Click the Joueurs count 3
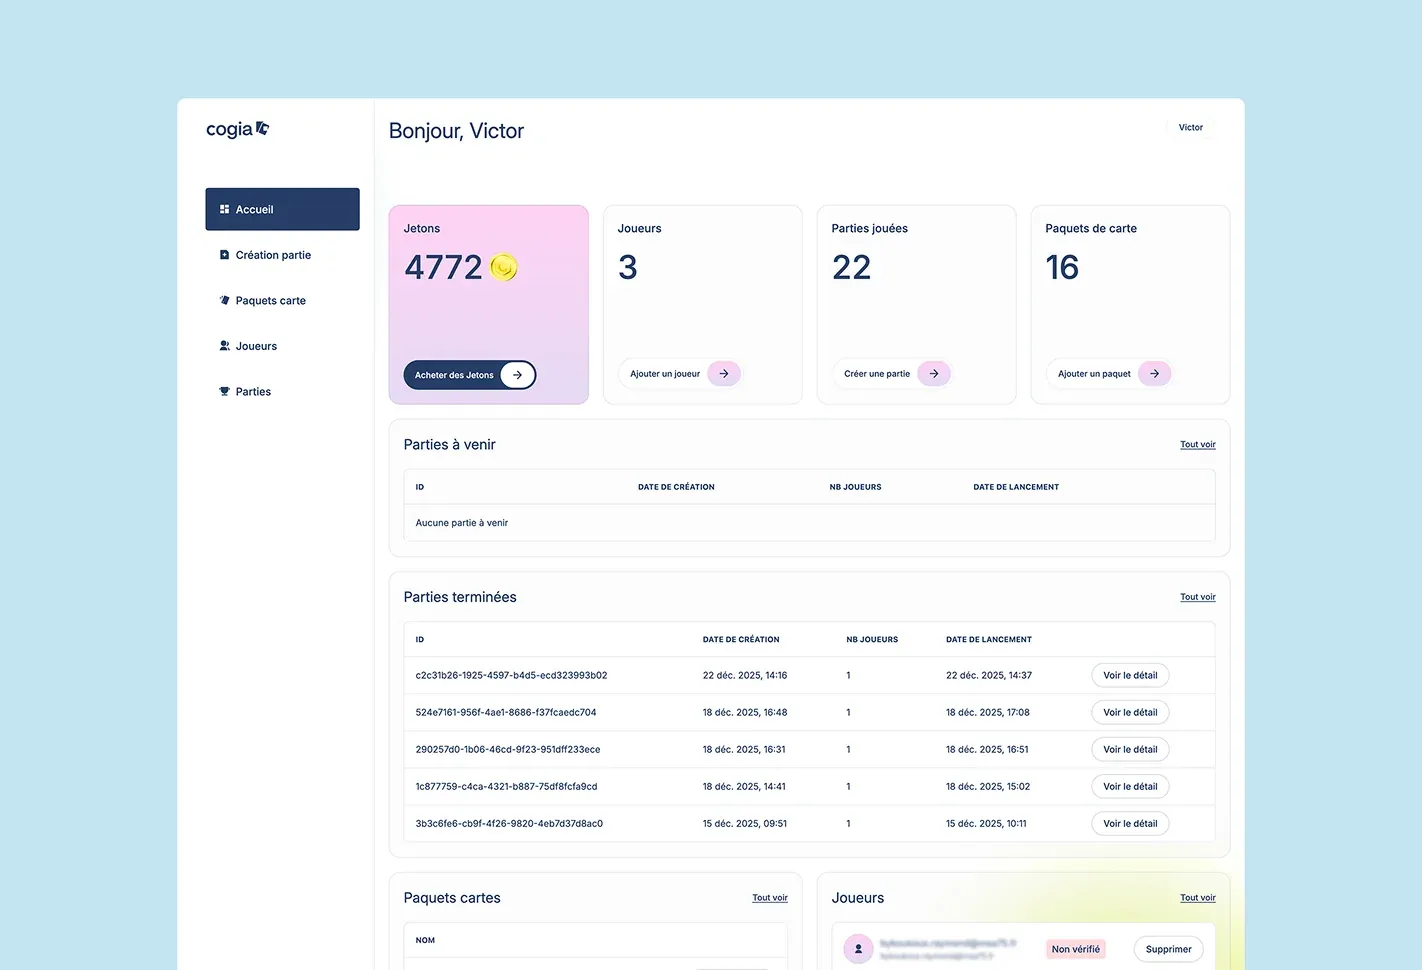This screenshot has width=1422, height=970. [628, 267]
